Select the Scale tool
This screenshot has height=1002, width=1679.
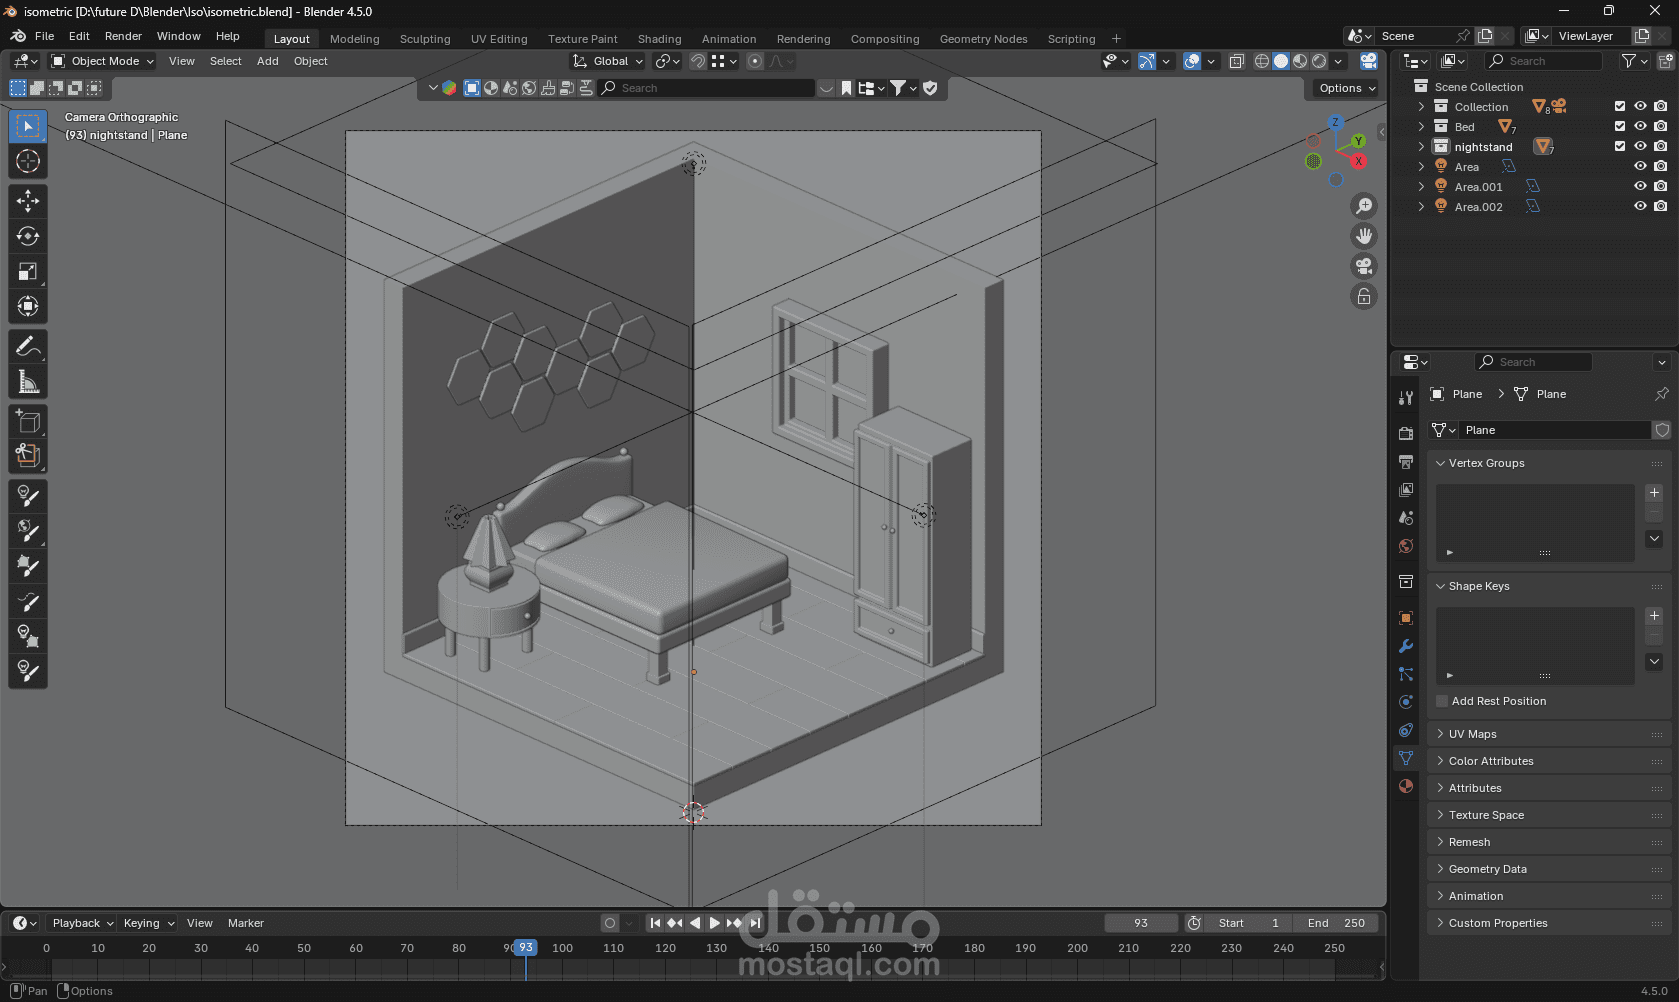pos(28,272)
